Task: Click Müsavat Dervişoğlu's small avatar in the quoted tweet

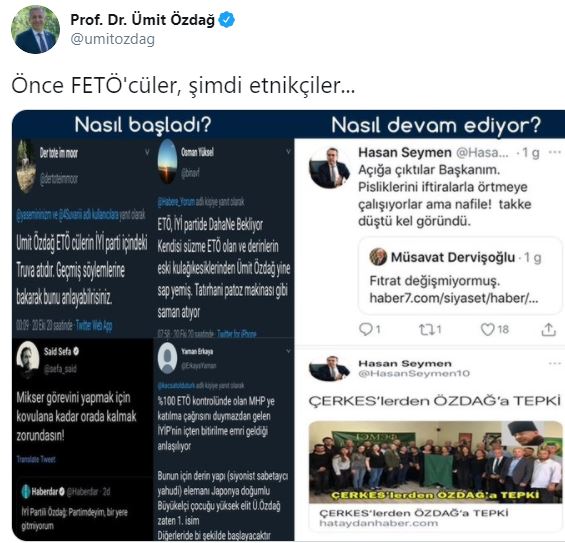Action: pyautogui.click(x=378, y=257)
